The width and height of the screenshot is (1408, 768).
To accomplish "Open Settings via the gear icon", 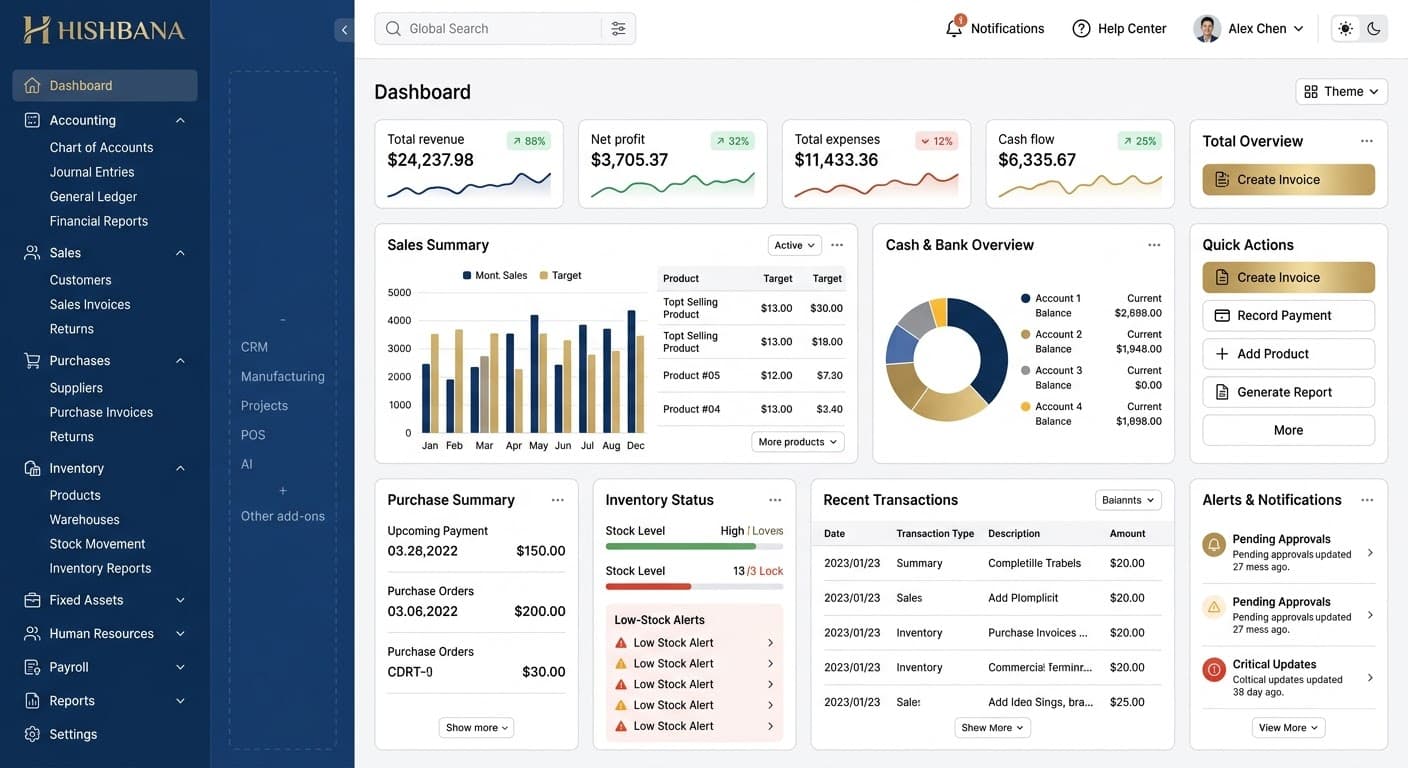I will click(x=32, y=734).
